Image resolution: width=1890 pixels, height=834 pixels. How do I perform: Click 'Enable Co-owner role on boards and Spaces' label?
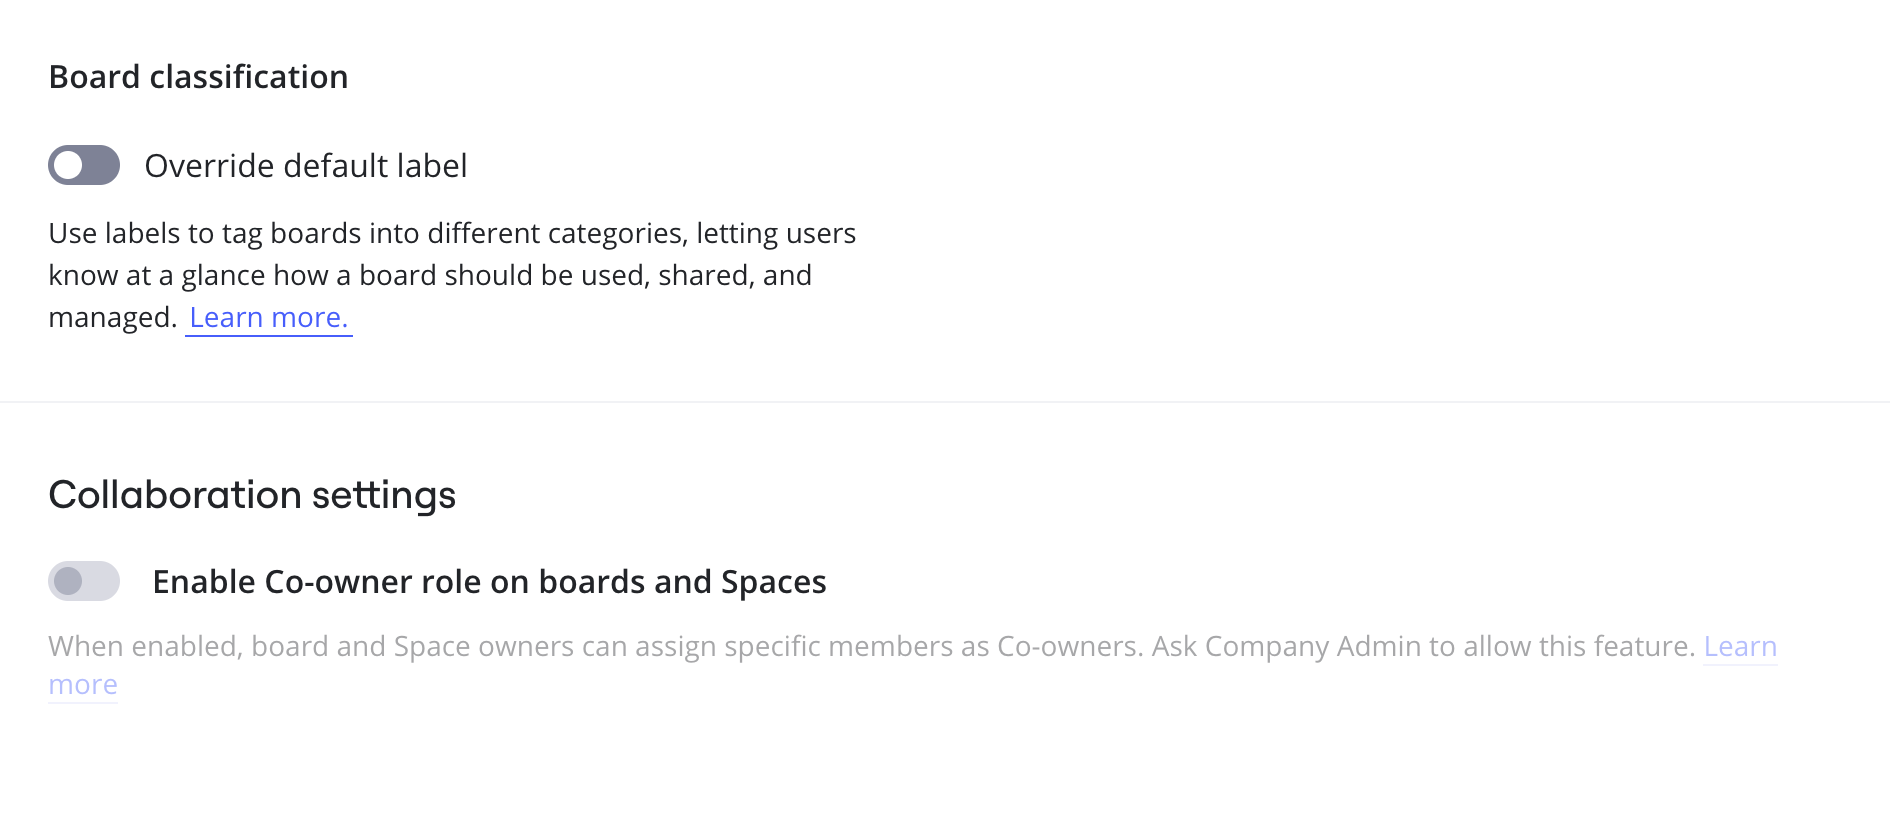pos(489,582)
